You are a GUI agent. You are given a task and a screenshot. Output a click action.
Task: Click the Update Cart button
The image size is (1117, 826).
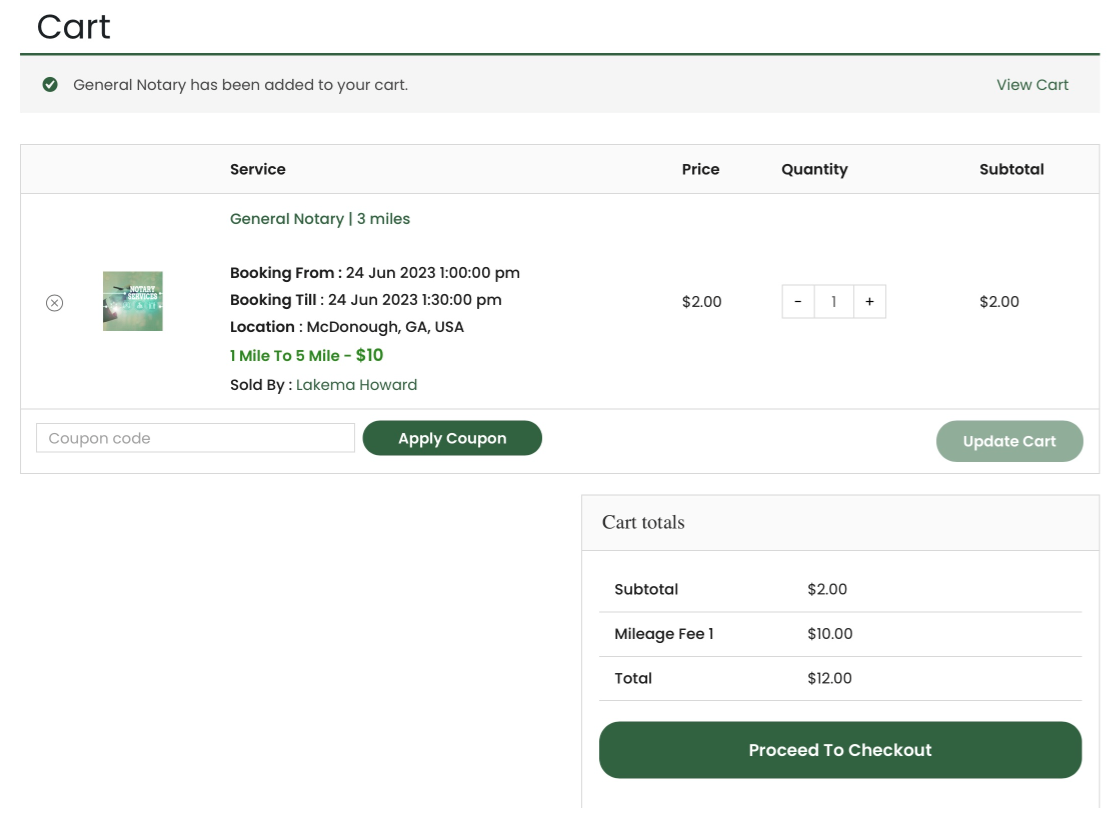point(1009,441)
